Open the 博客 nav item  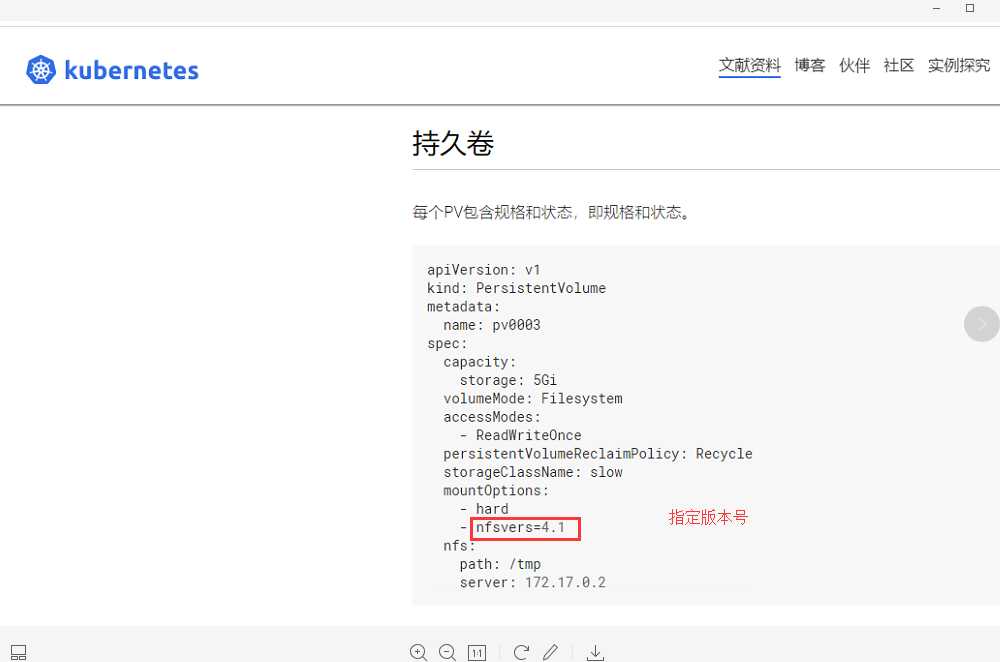click(810, 65)
